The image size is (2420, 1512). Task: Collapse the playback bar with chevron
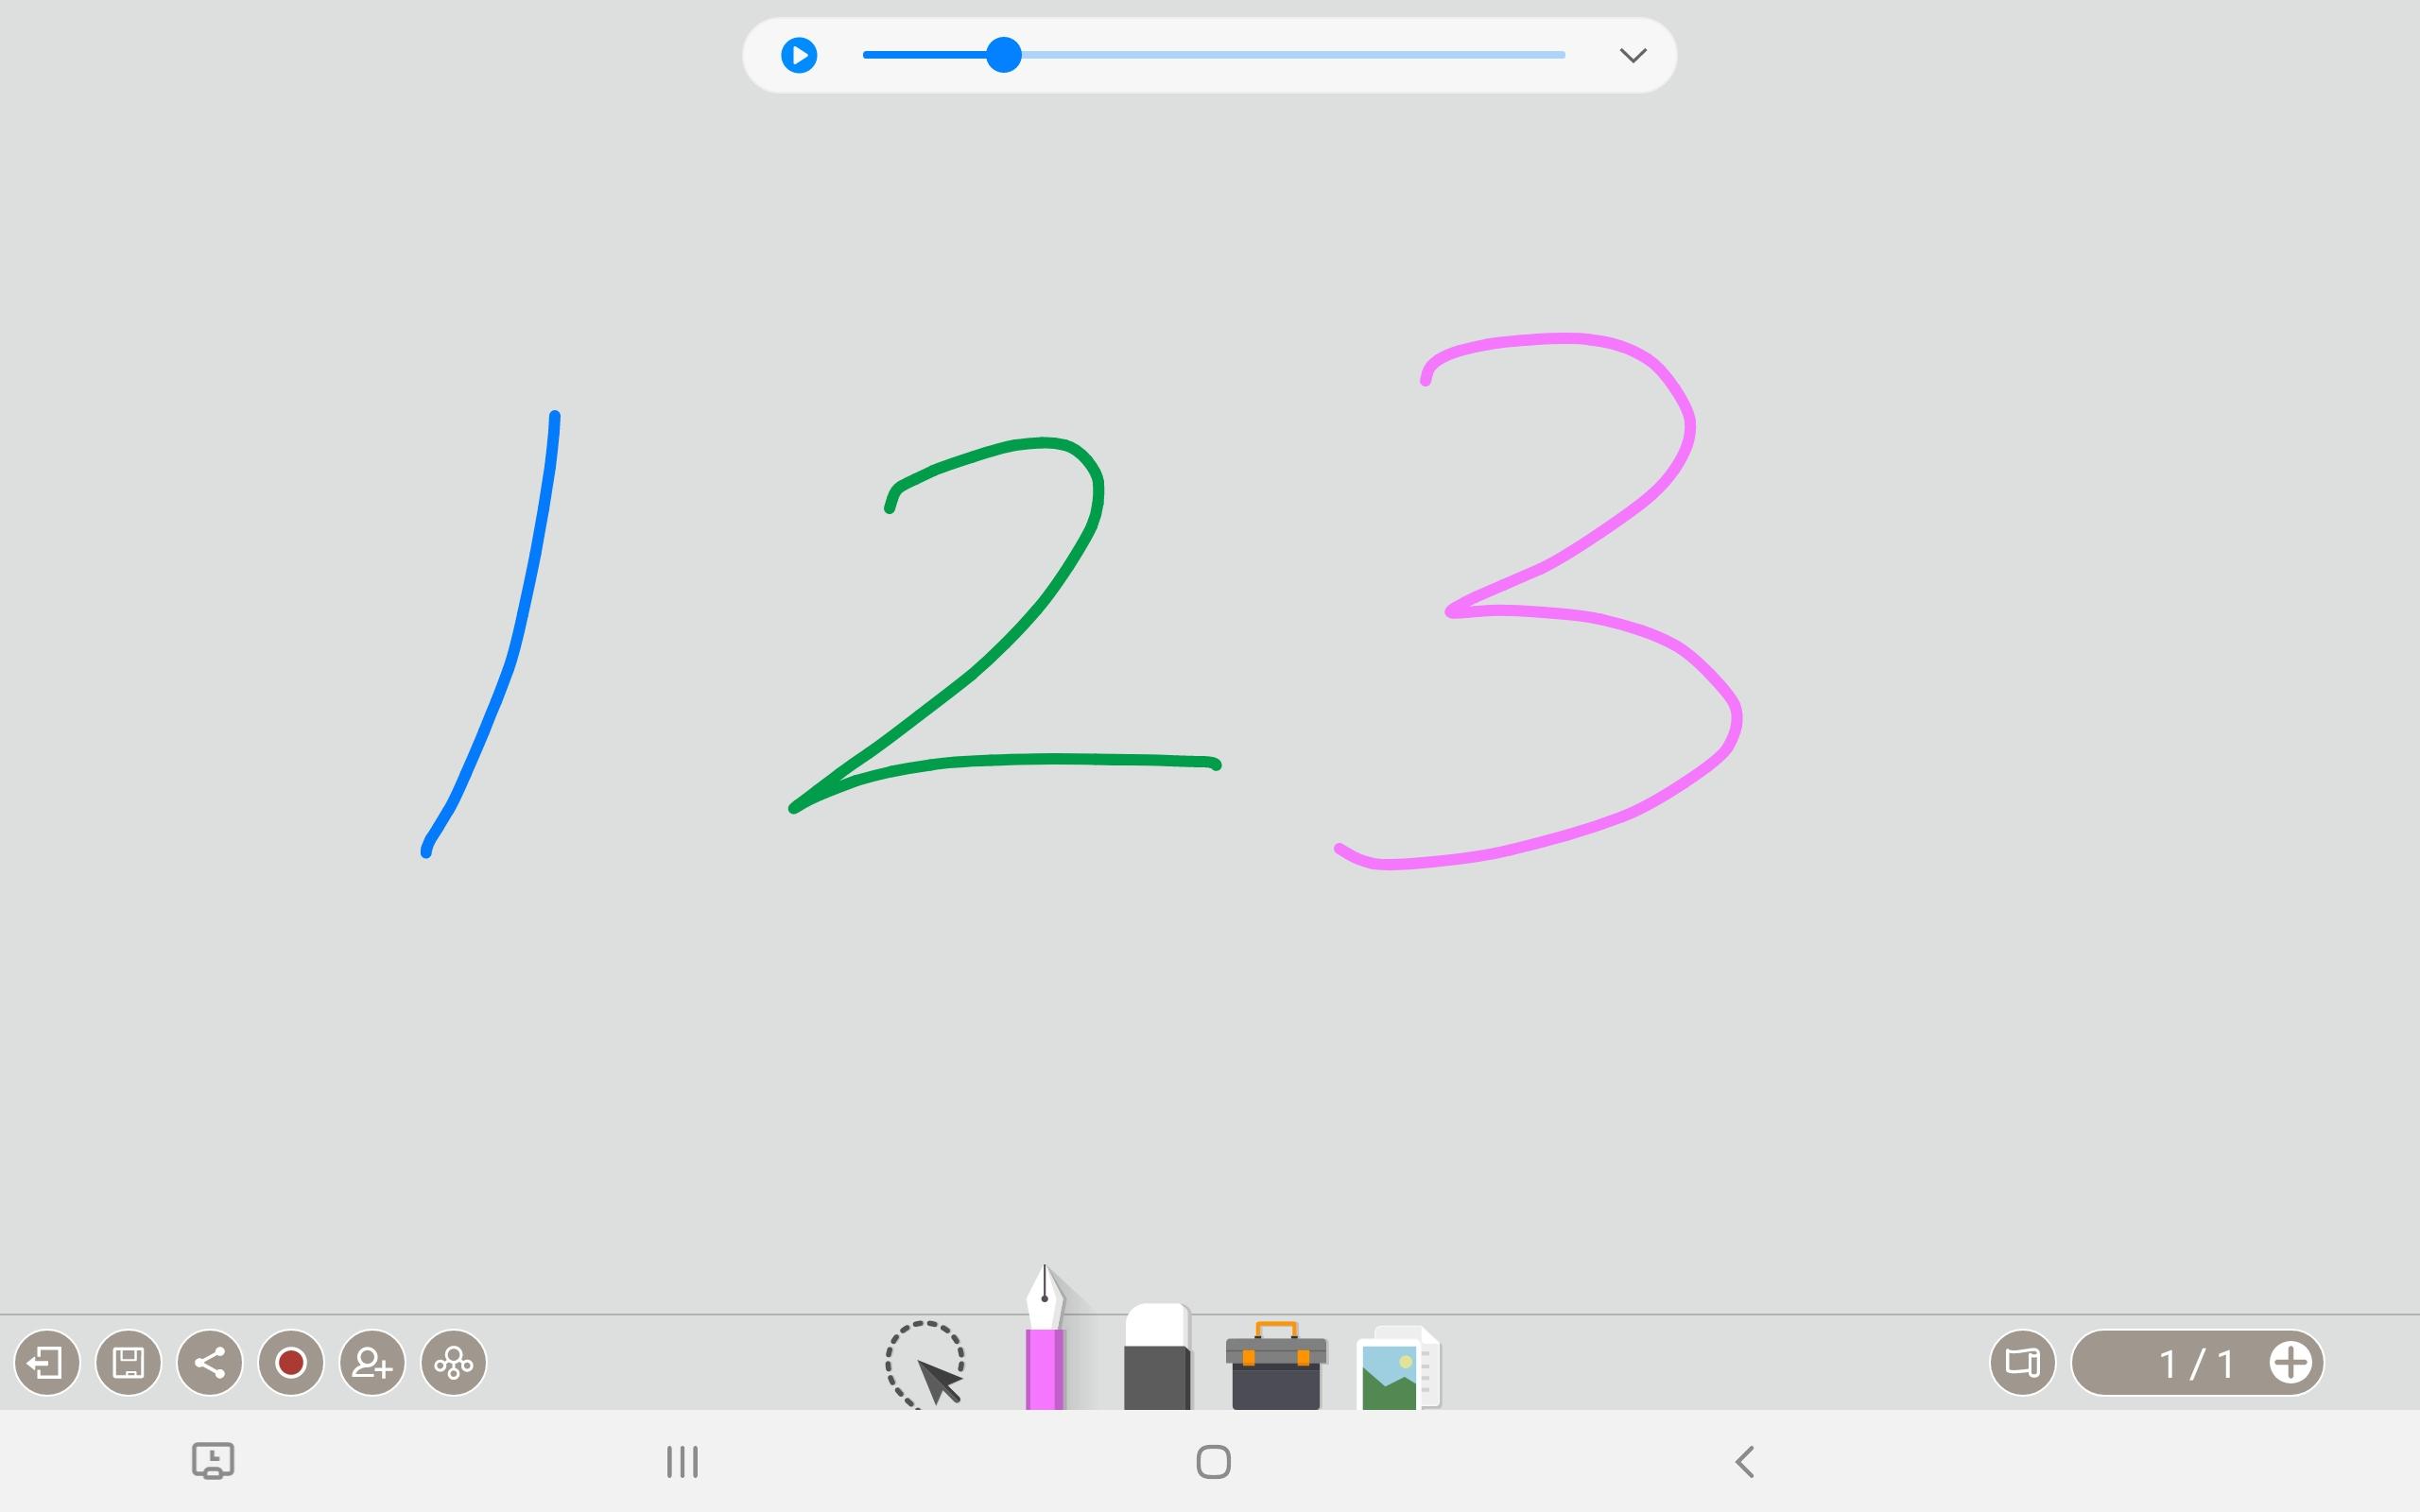(x=1632, y=55)
